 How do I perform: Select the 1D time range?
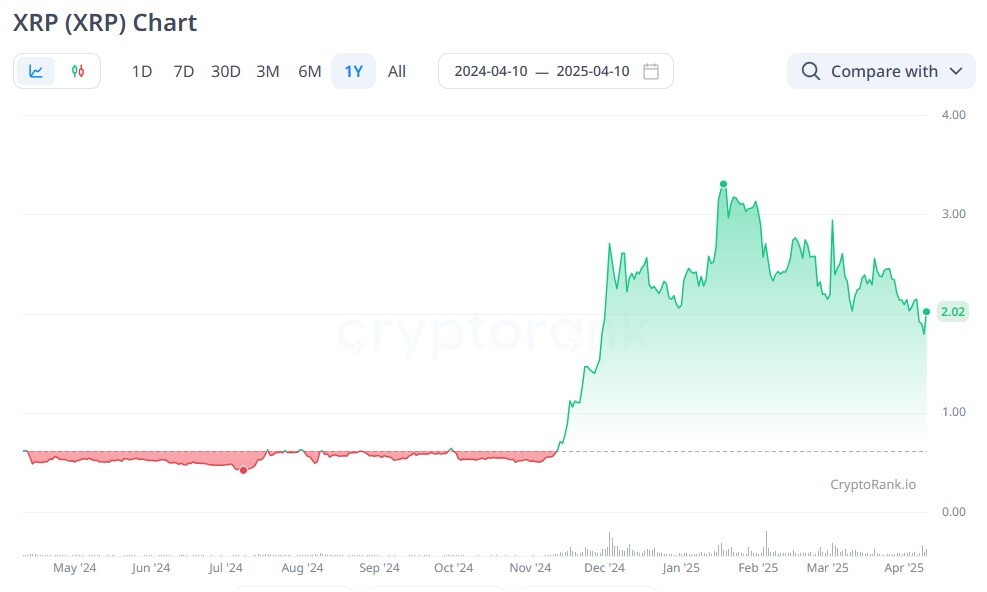142,71
